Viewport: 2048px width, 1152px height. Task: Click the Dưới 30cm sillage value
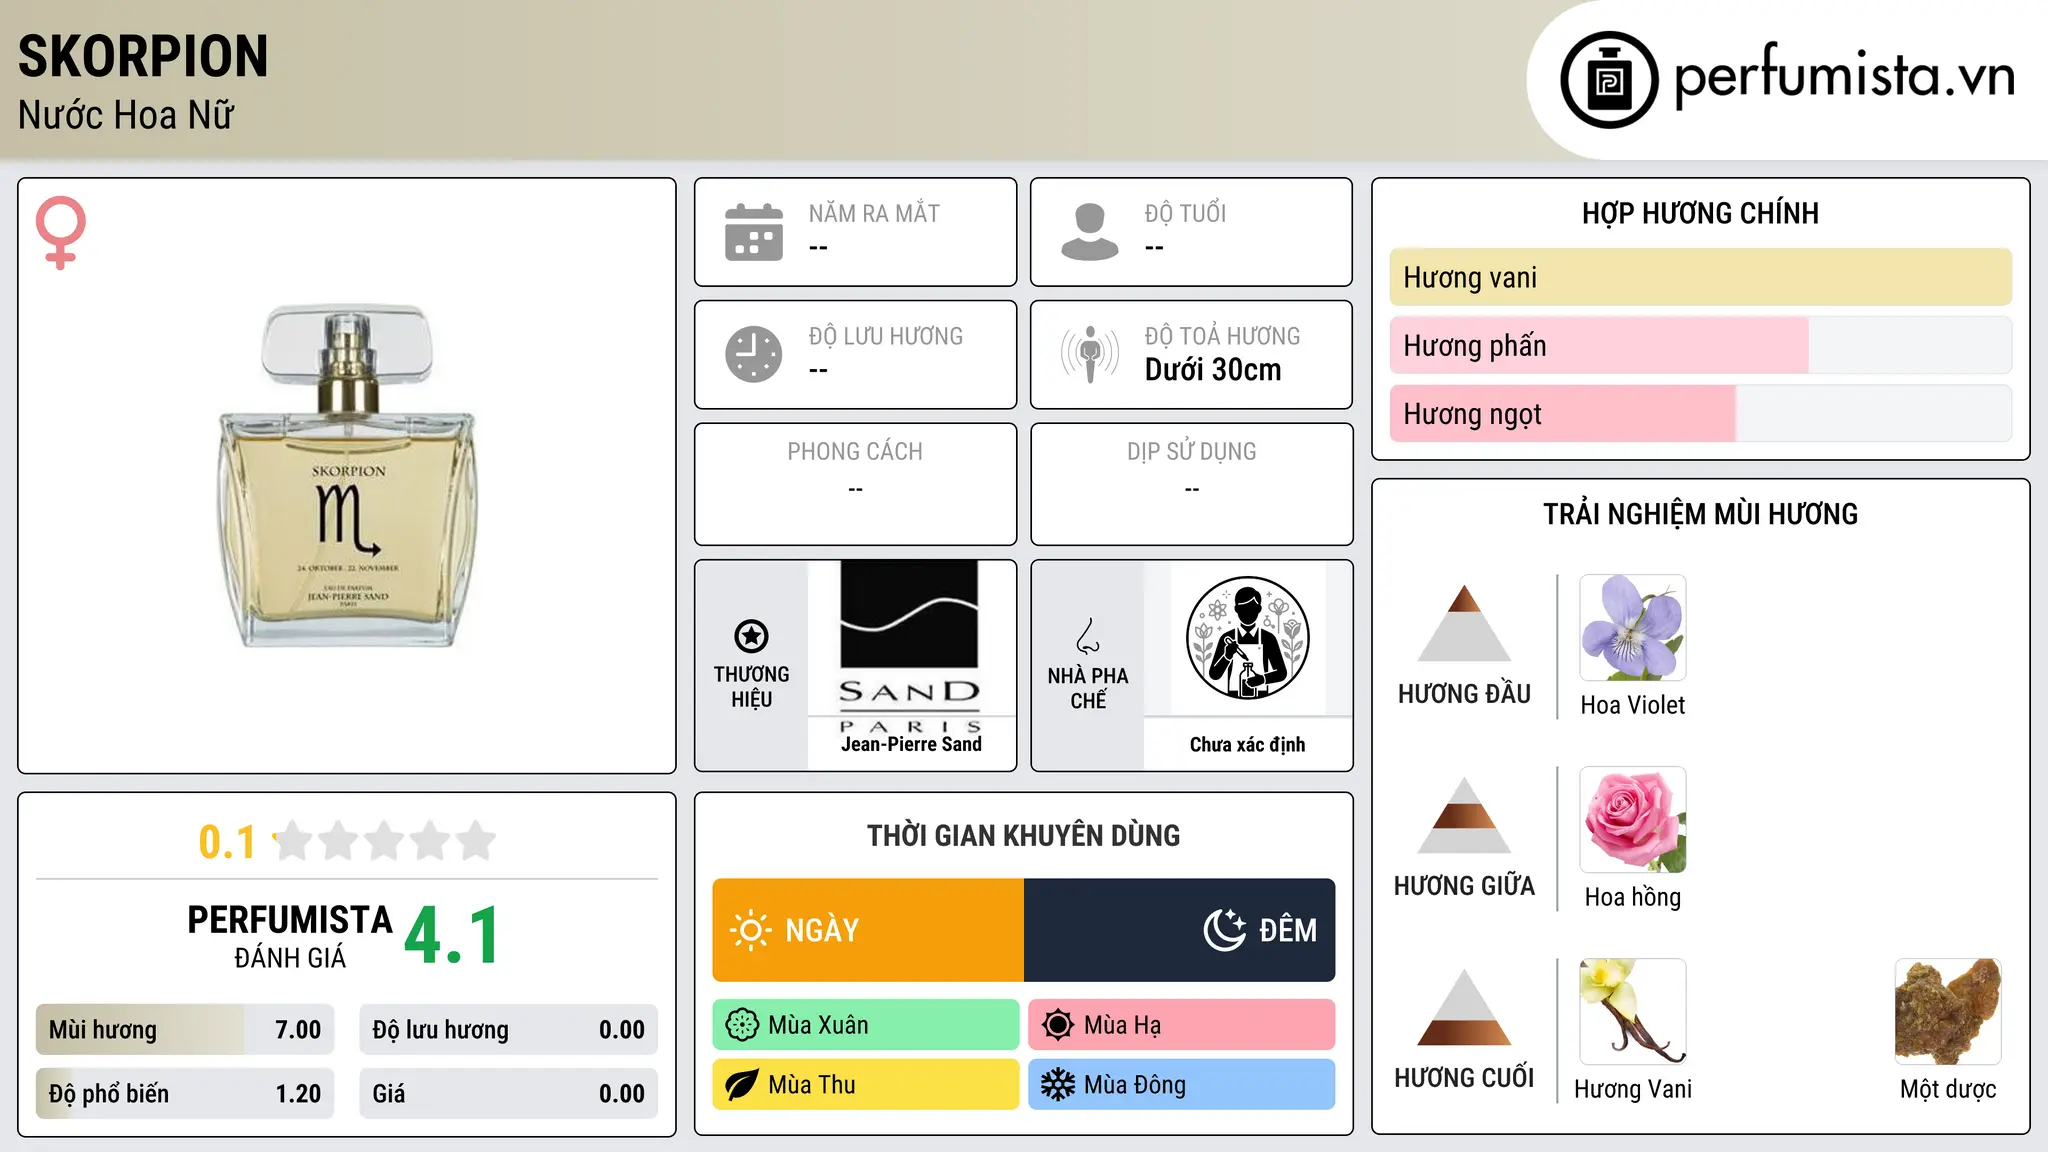(x=1213, y=370)
